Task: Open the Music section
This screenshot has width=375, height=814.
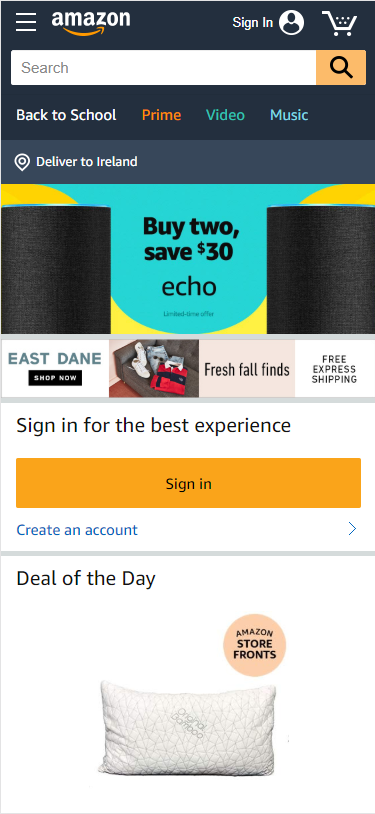Action: tap(289, 115)
